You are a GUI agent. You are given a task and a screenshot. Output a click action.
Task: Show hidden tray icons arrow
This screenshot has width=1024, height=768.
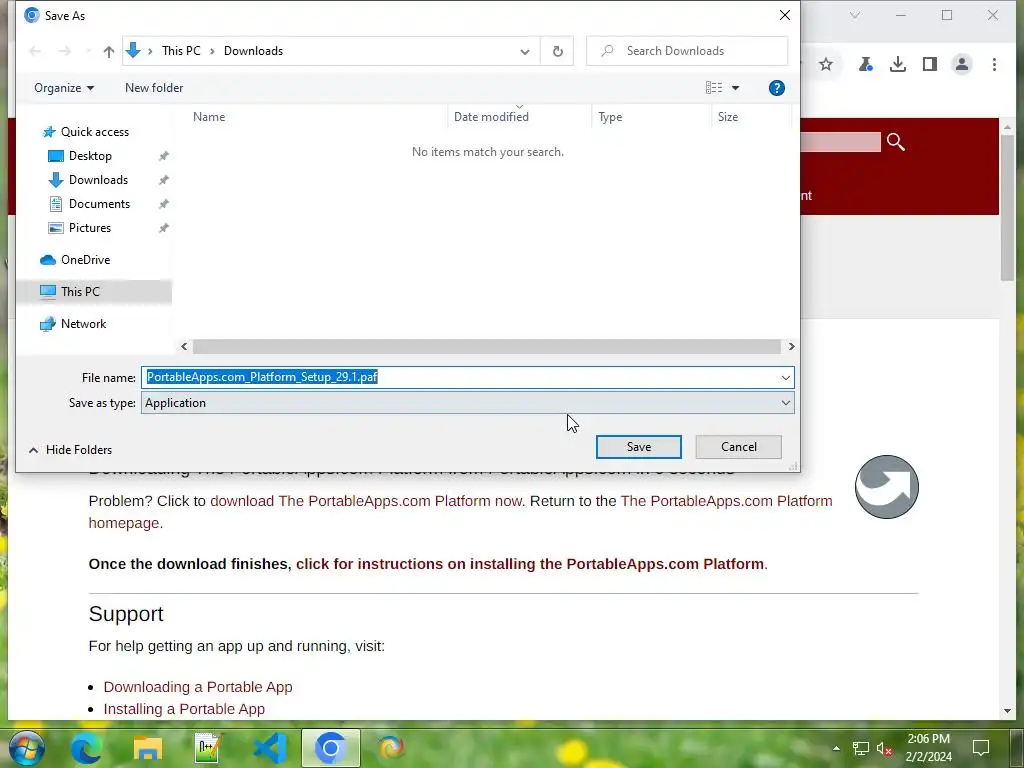pos(836,748)
